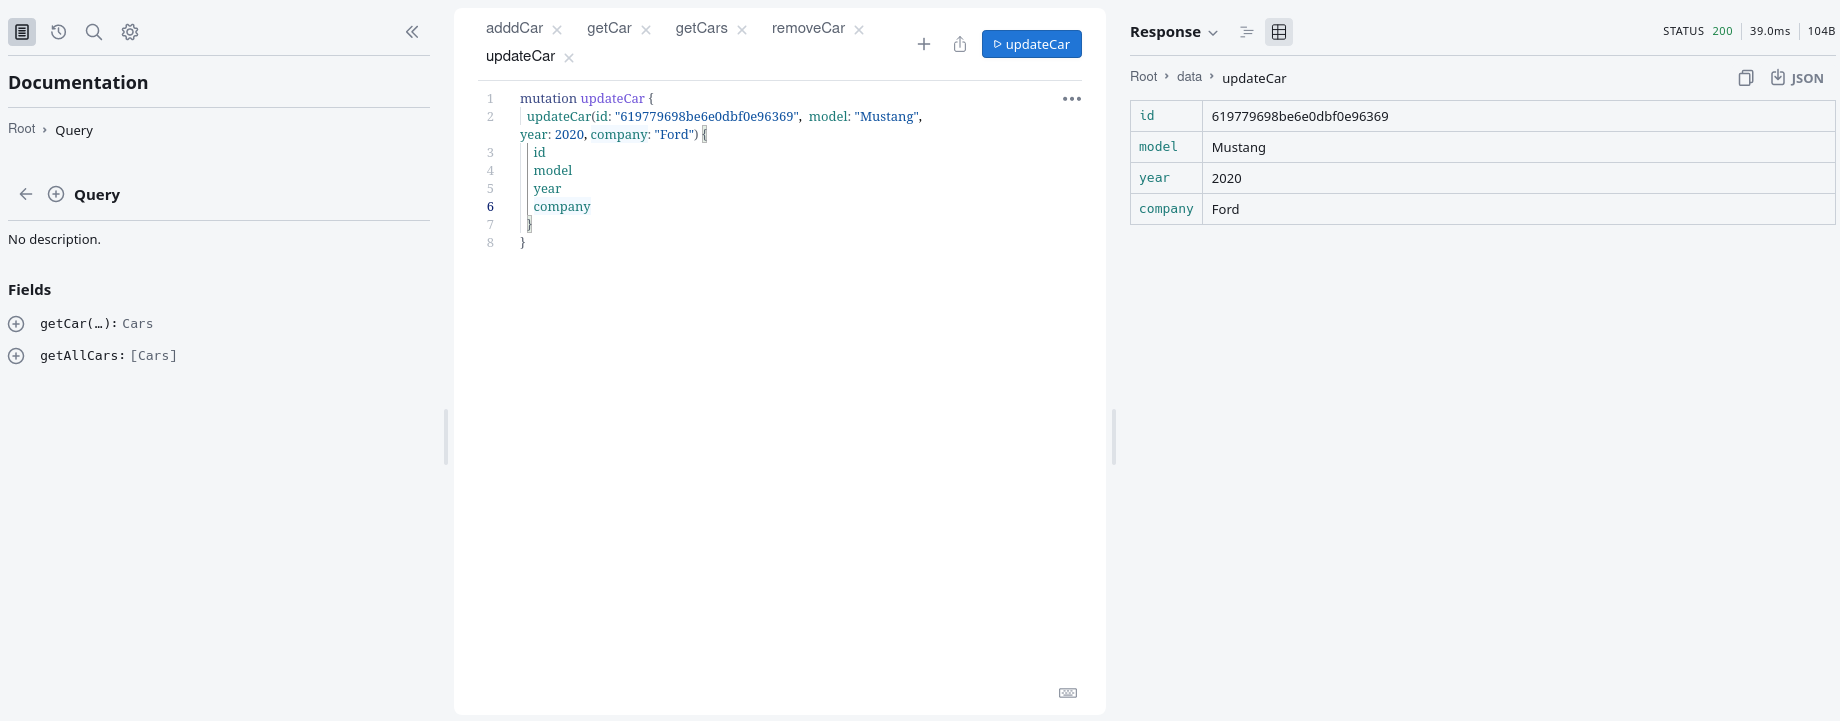
Task: Switch response to table view
Action: (x=1279, y=32)
